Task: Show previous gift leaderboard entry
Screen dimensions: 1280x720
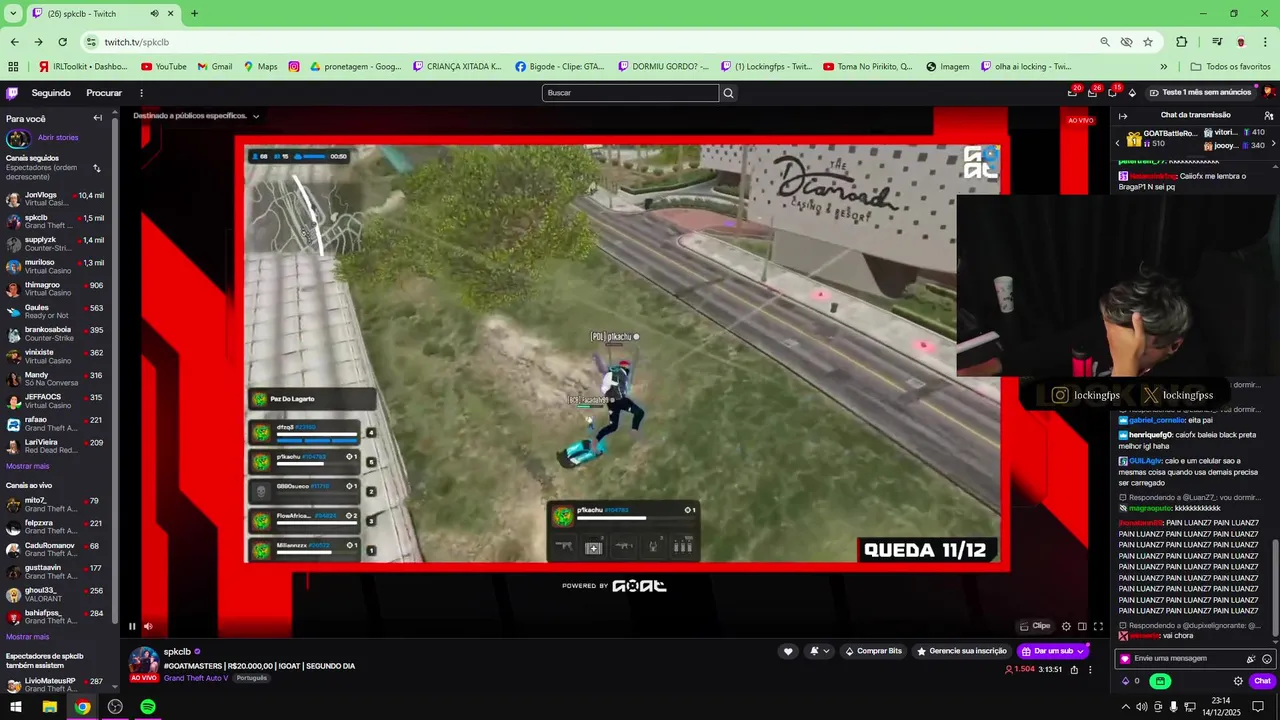Action: click(x=1118, y=144)
